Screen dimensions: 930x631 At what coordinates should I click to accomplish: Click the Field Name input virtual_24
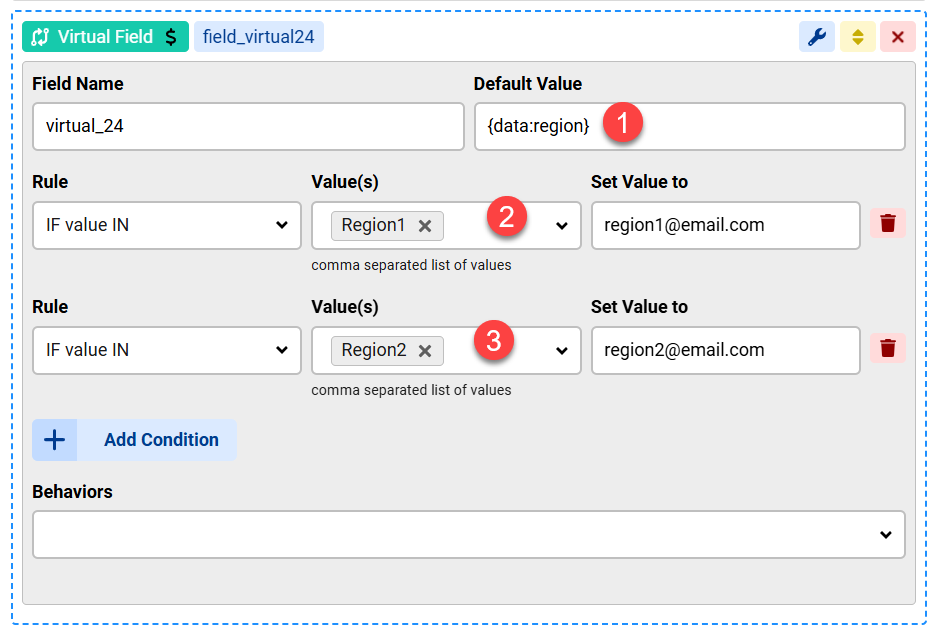248,127
